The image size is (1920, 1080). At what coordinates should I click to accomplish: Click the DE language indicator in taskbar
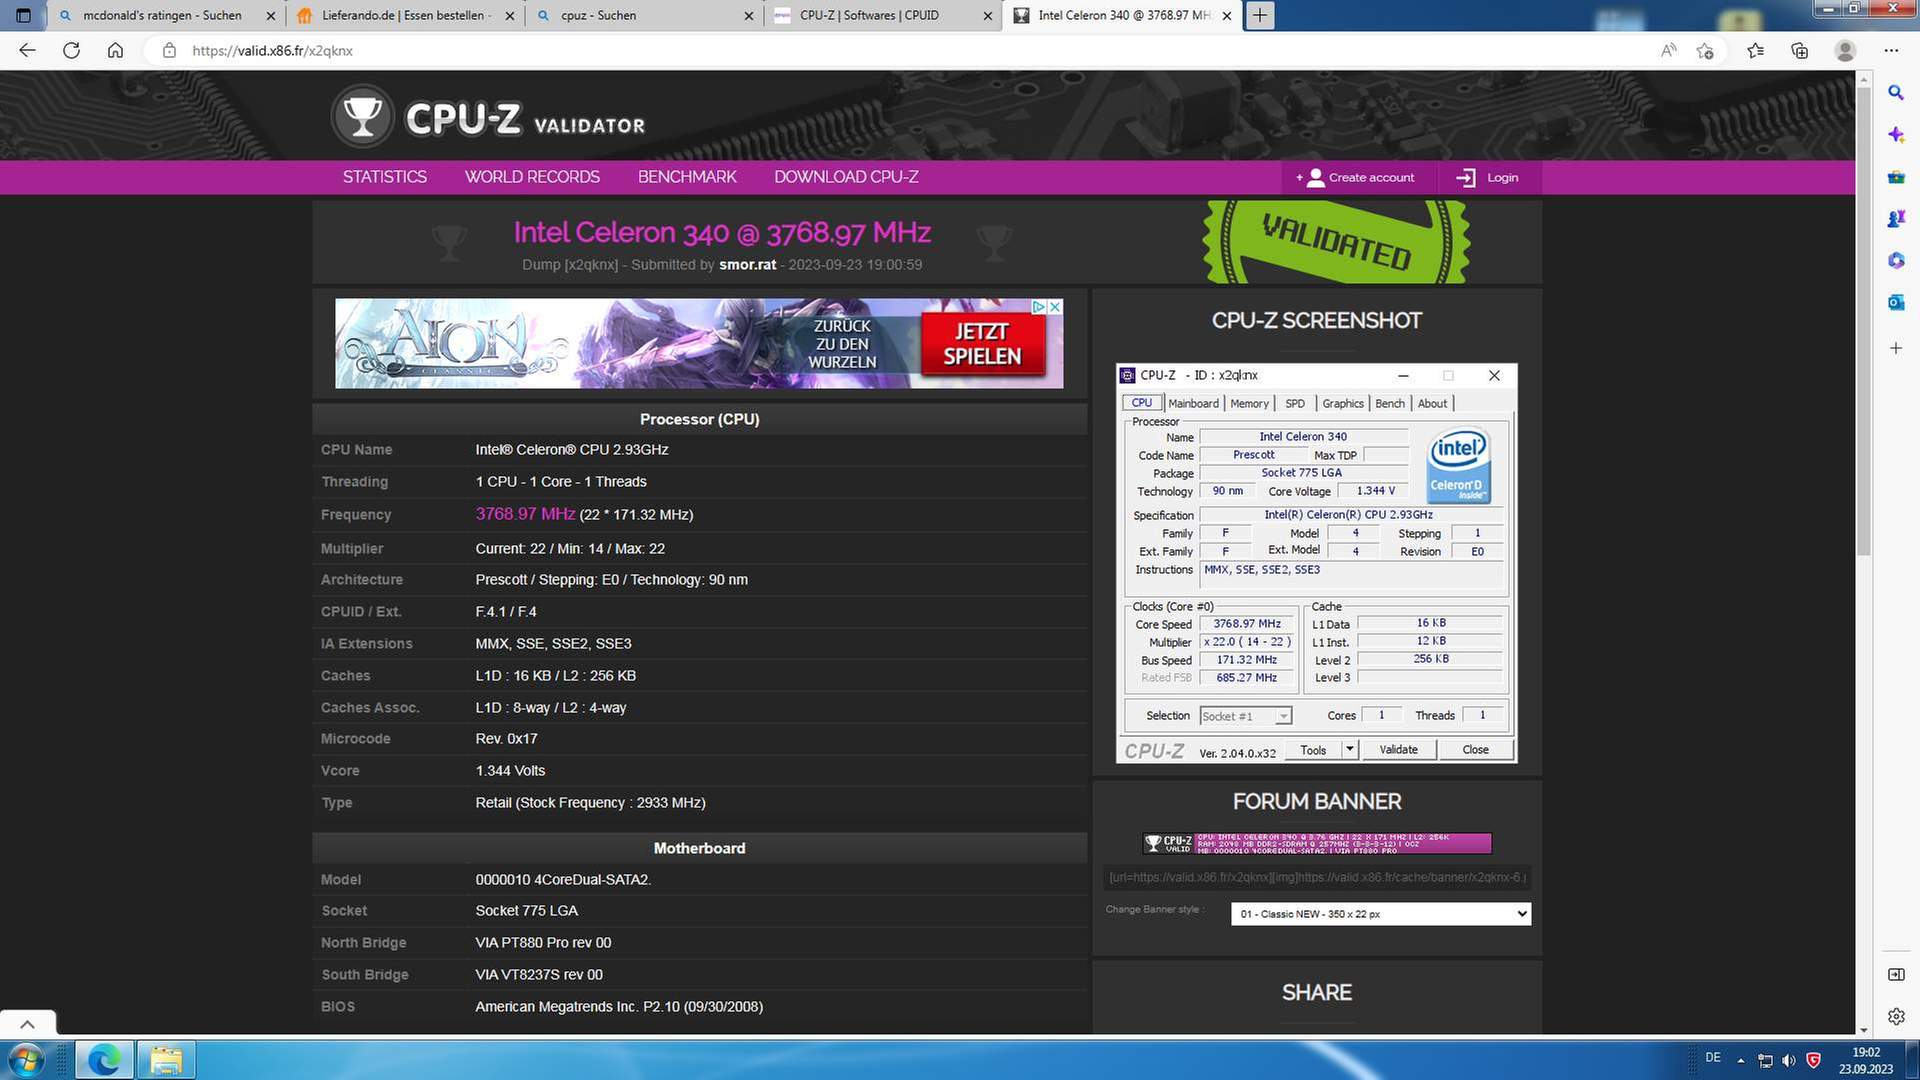click(x=1713, y=1058)
